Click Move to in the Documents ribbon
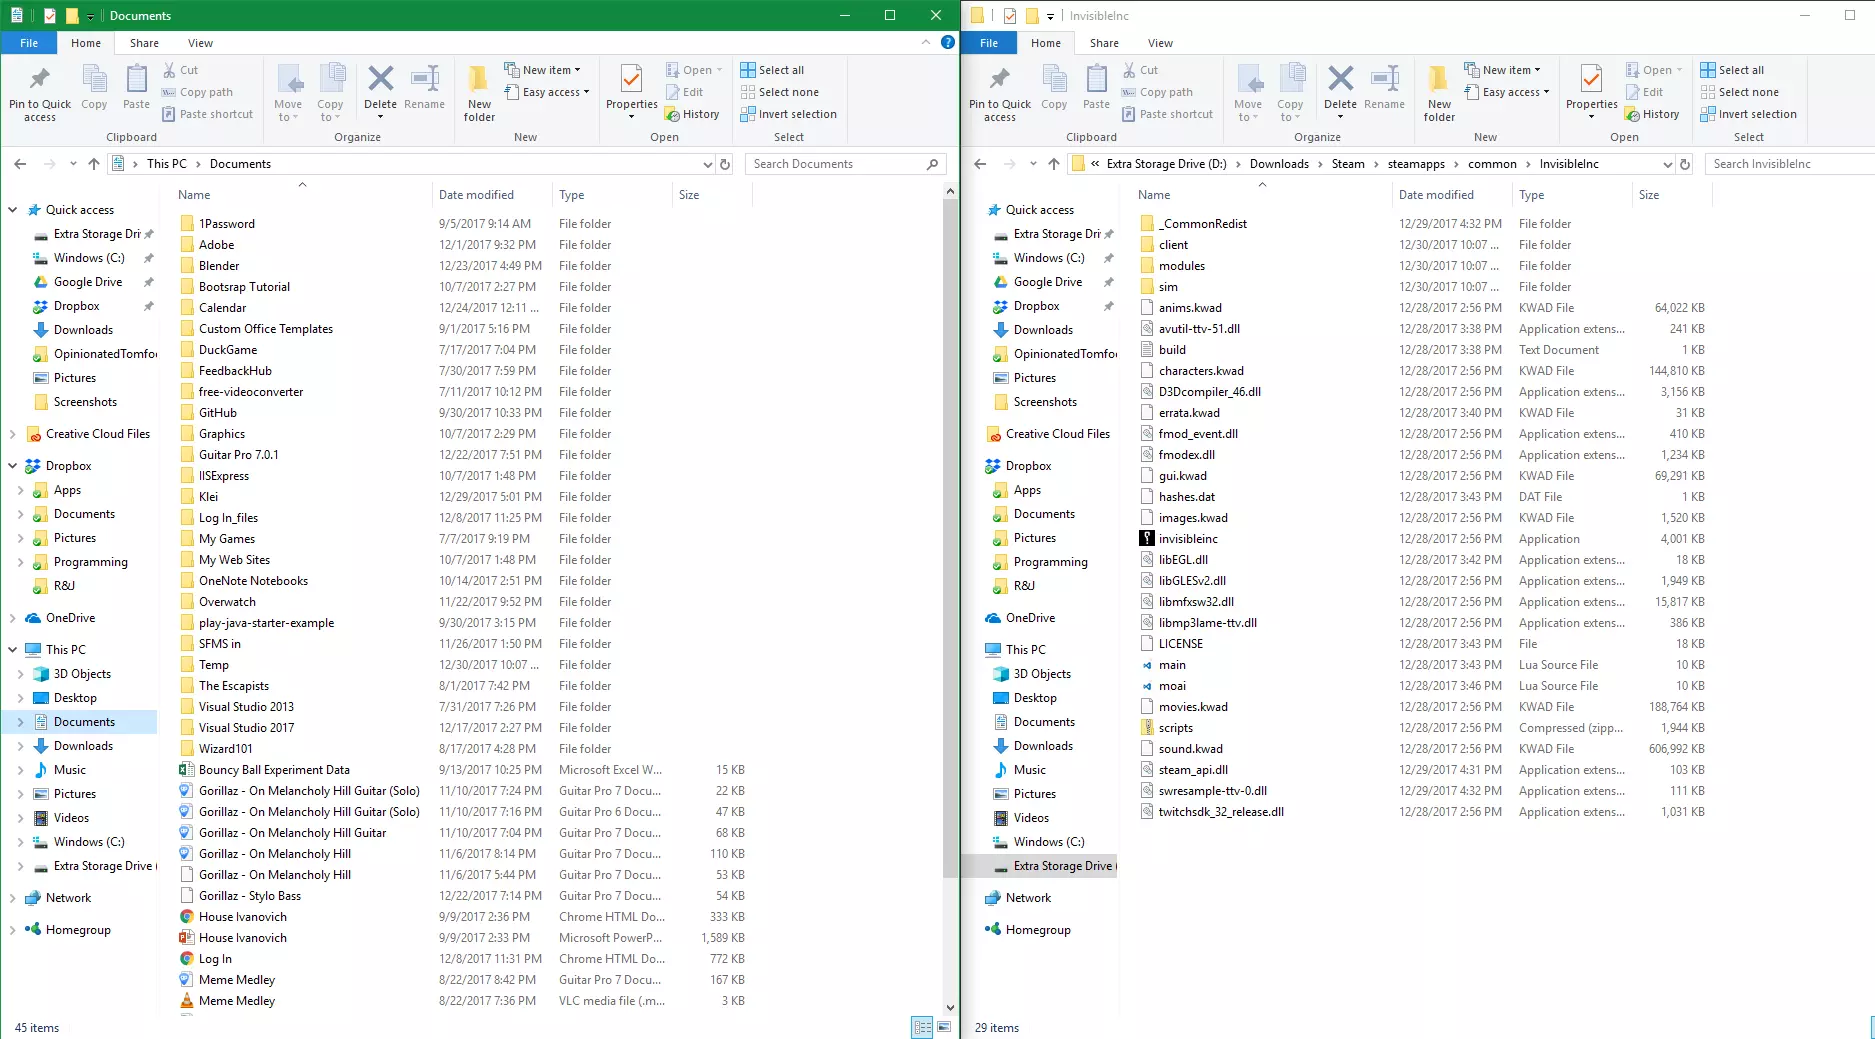The image size is (1875, 1039). 288,92
